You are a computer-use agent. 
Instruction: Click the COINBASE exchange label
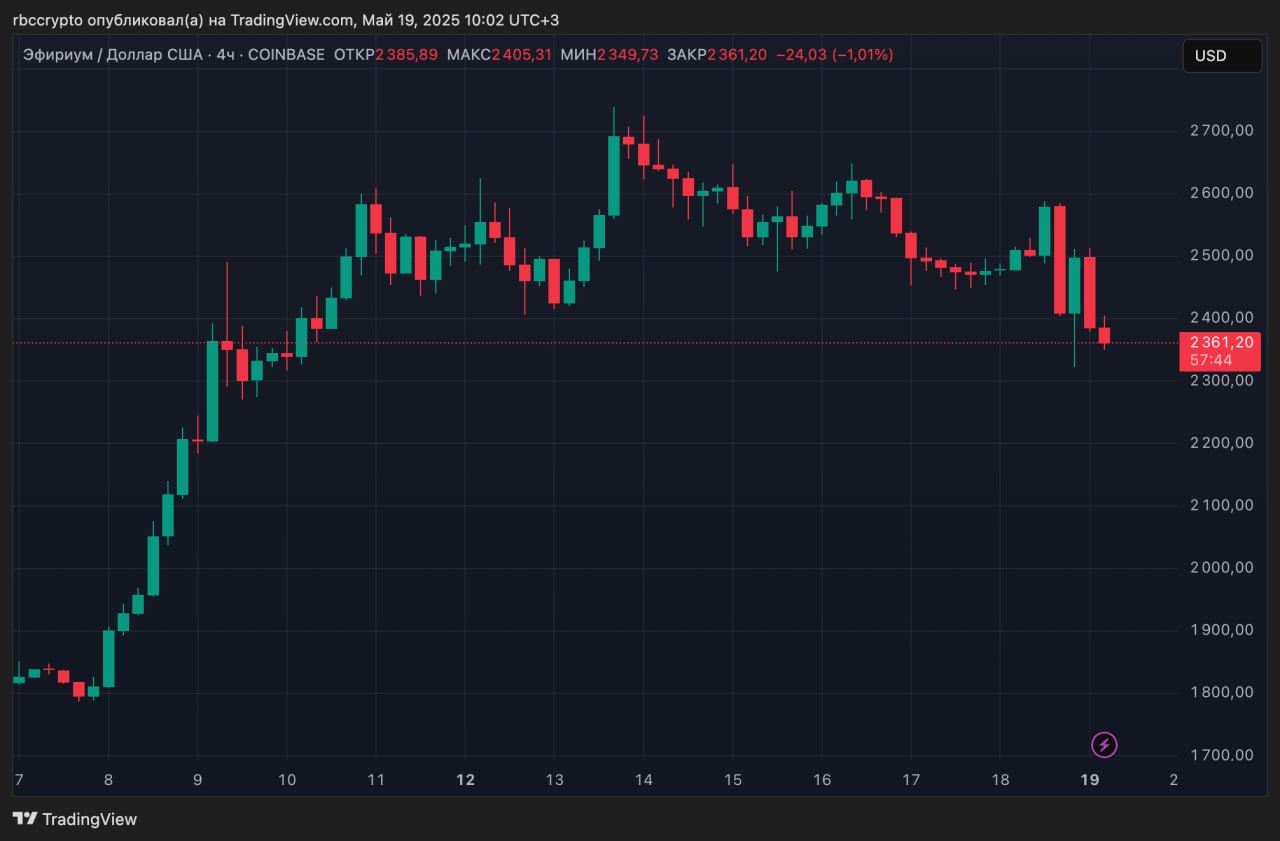[x=286, y=55]
